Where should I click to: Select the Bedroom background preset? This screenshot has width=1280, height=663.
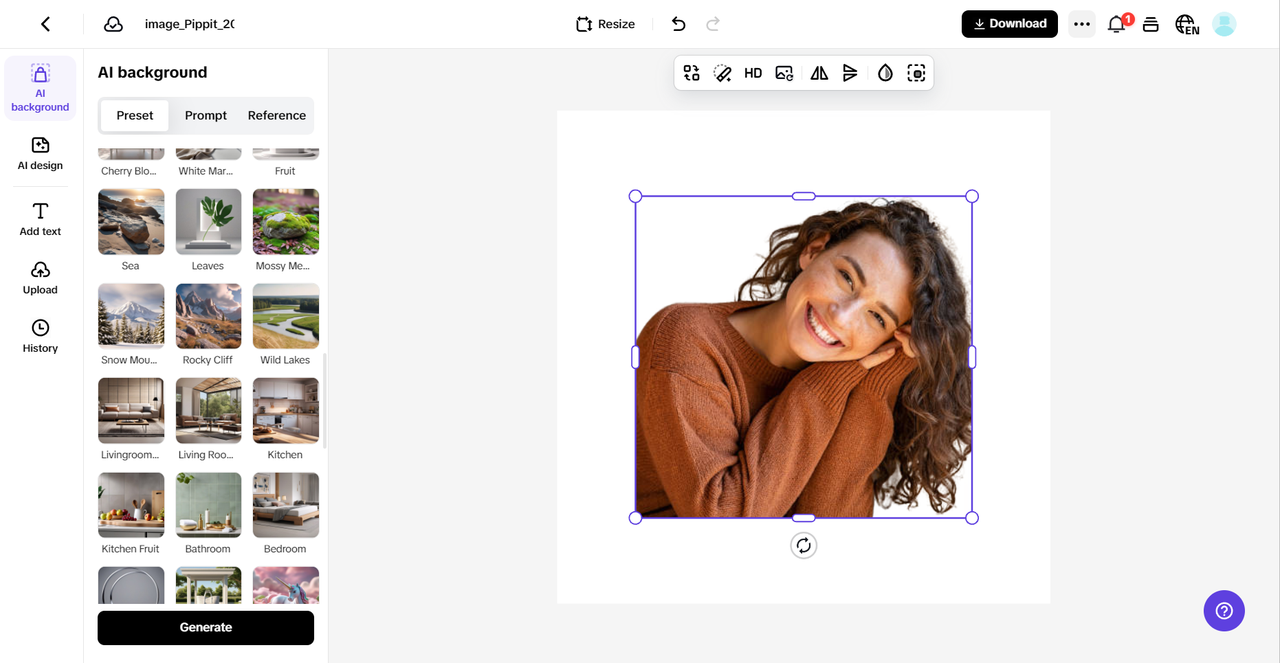pyautogui.click(x=286, y=505)
